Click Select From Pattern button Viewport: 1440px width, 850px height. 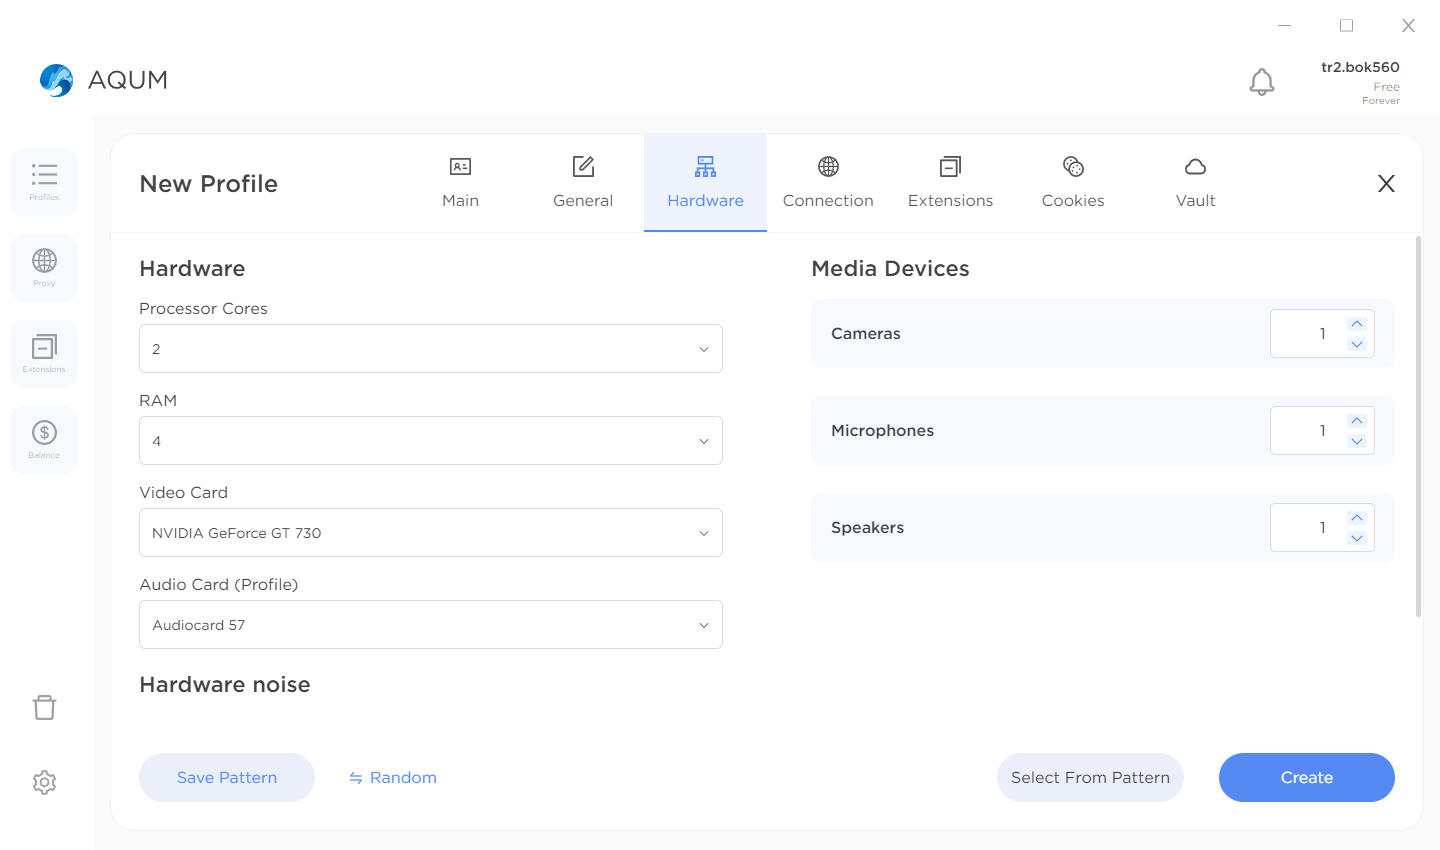[1090, 778]
